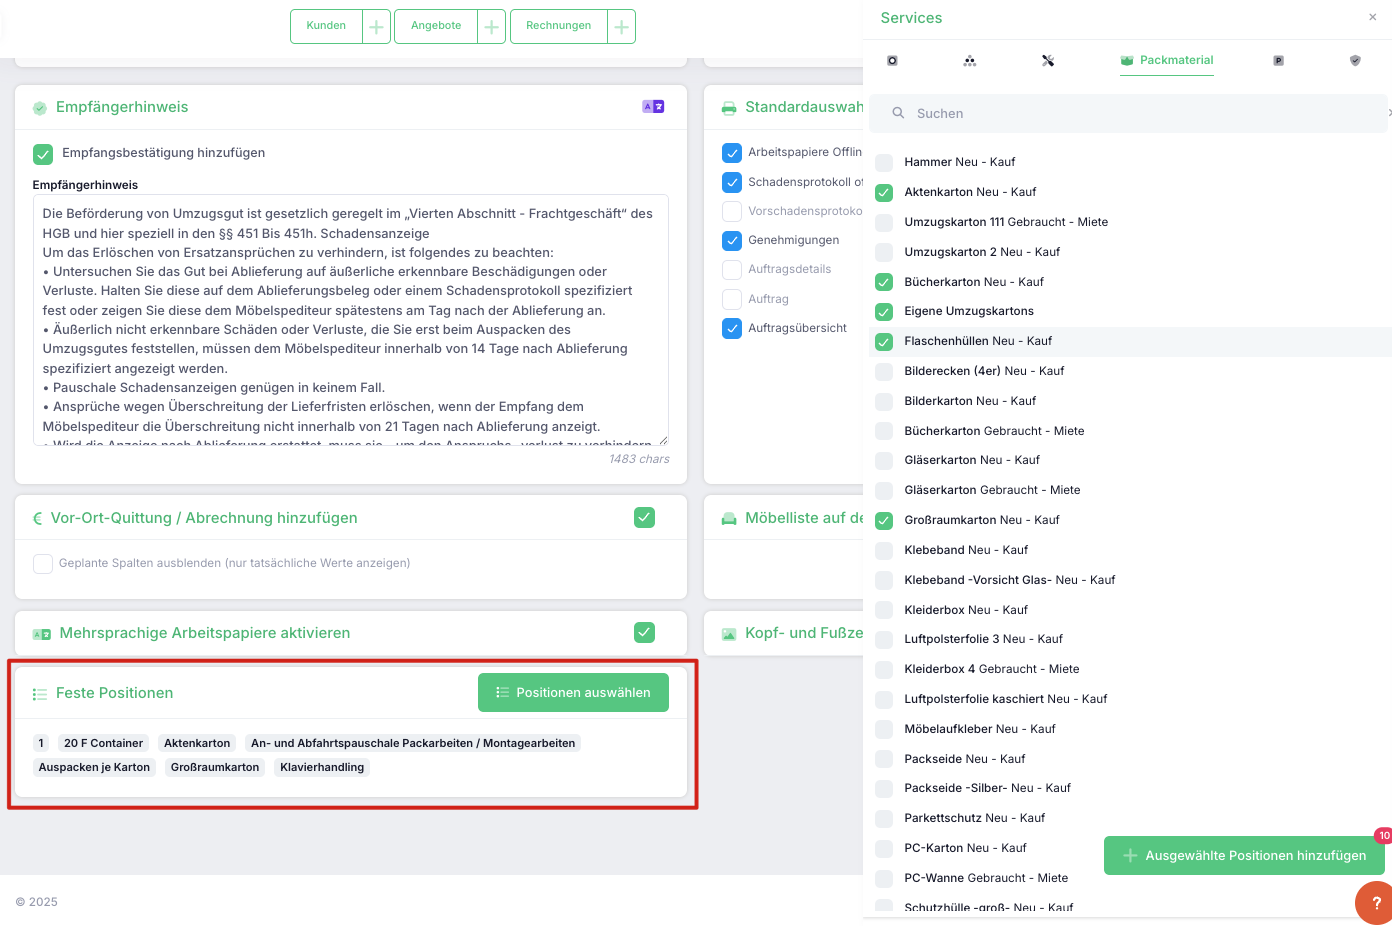Click the furniture icon beside Möbelliste
This screenshot has height=926, width=1392.
click(729, 519)
